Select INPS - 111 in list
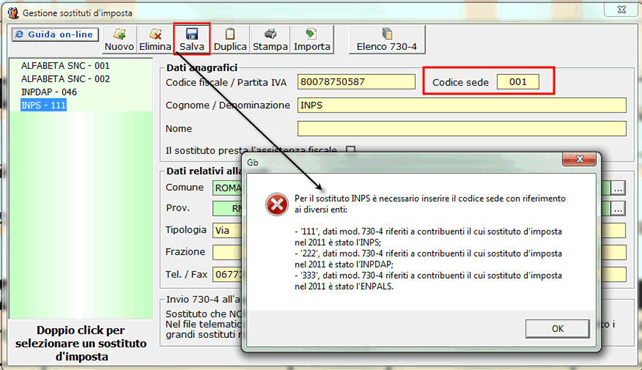The width and height of the screenshot is (642, 370). pos(43,105)
